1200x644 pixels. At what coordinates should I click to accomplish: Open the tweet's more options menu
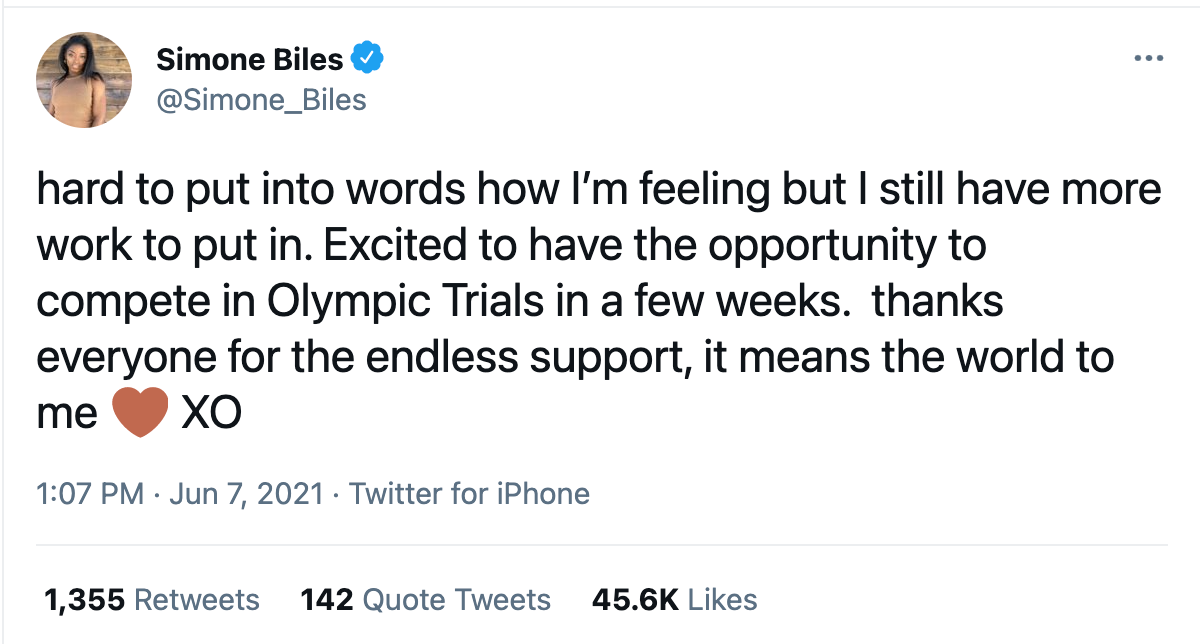(1149, 59)
